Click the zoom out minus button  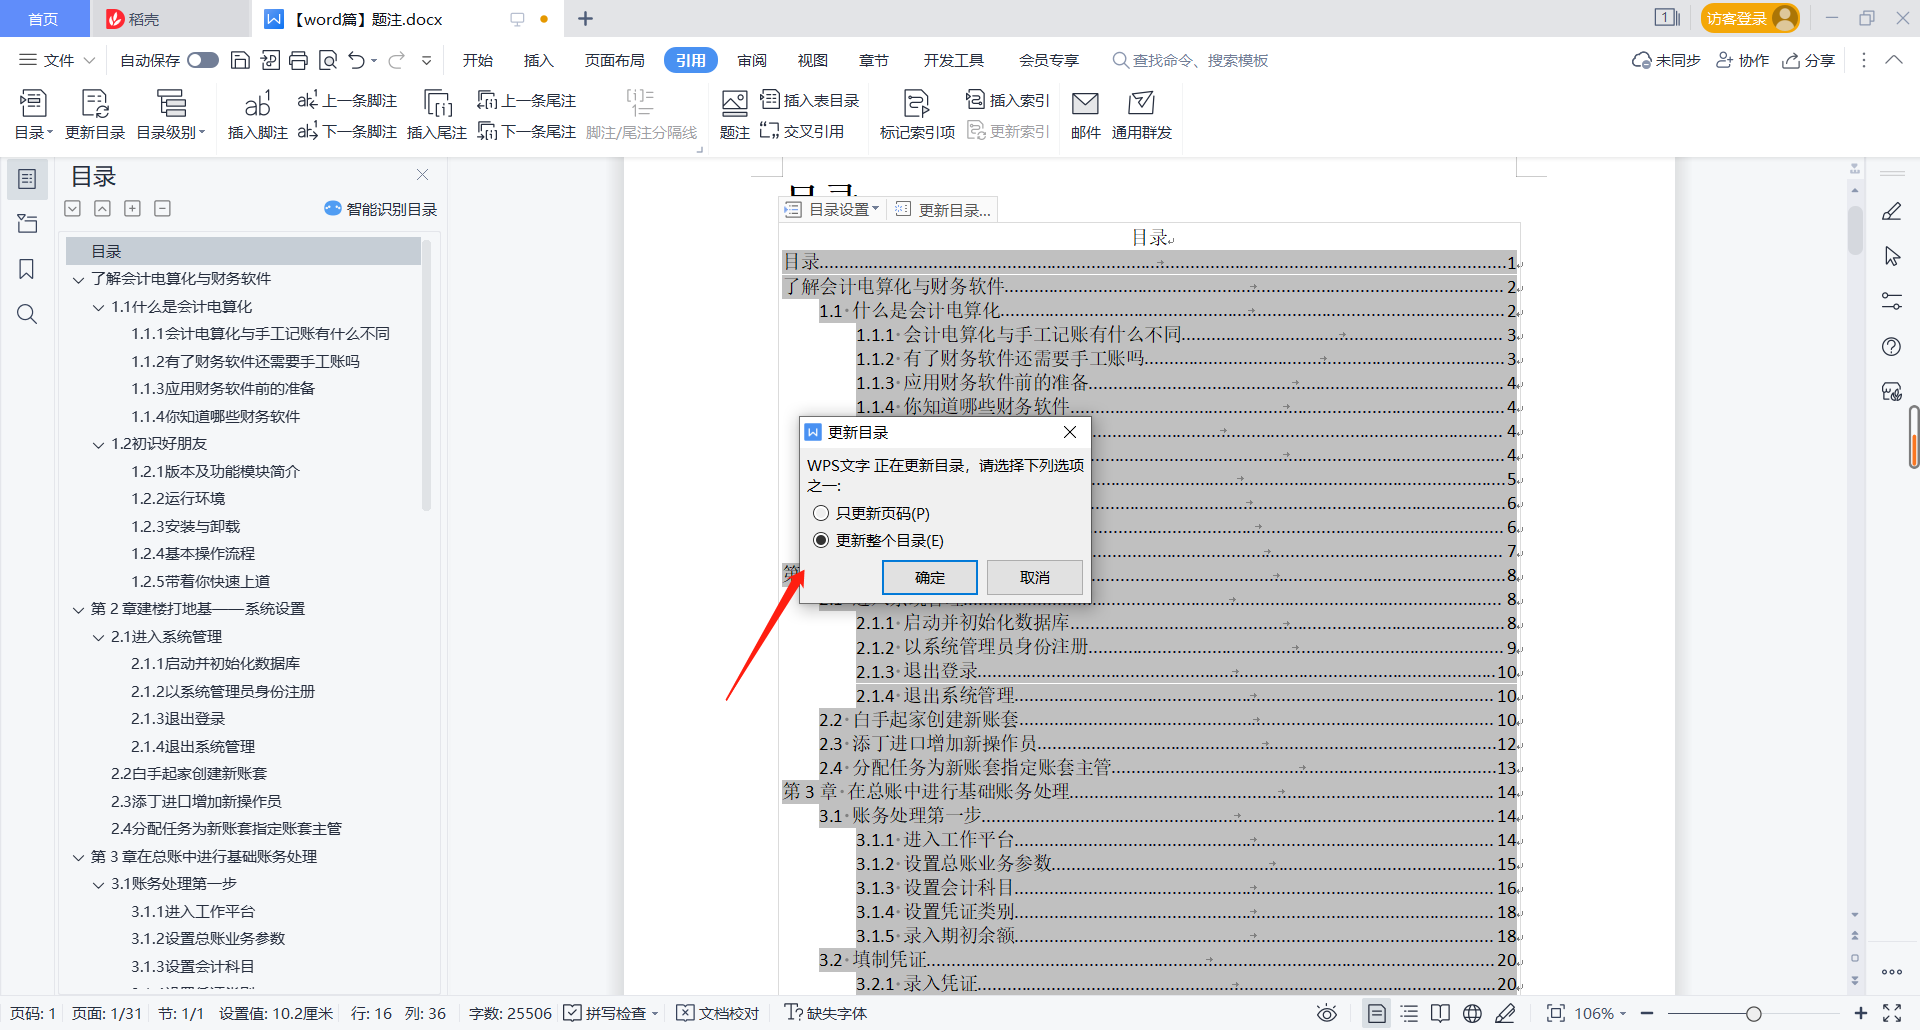tap(1647, 1013)
